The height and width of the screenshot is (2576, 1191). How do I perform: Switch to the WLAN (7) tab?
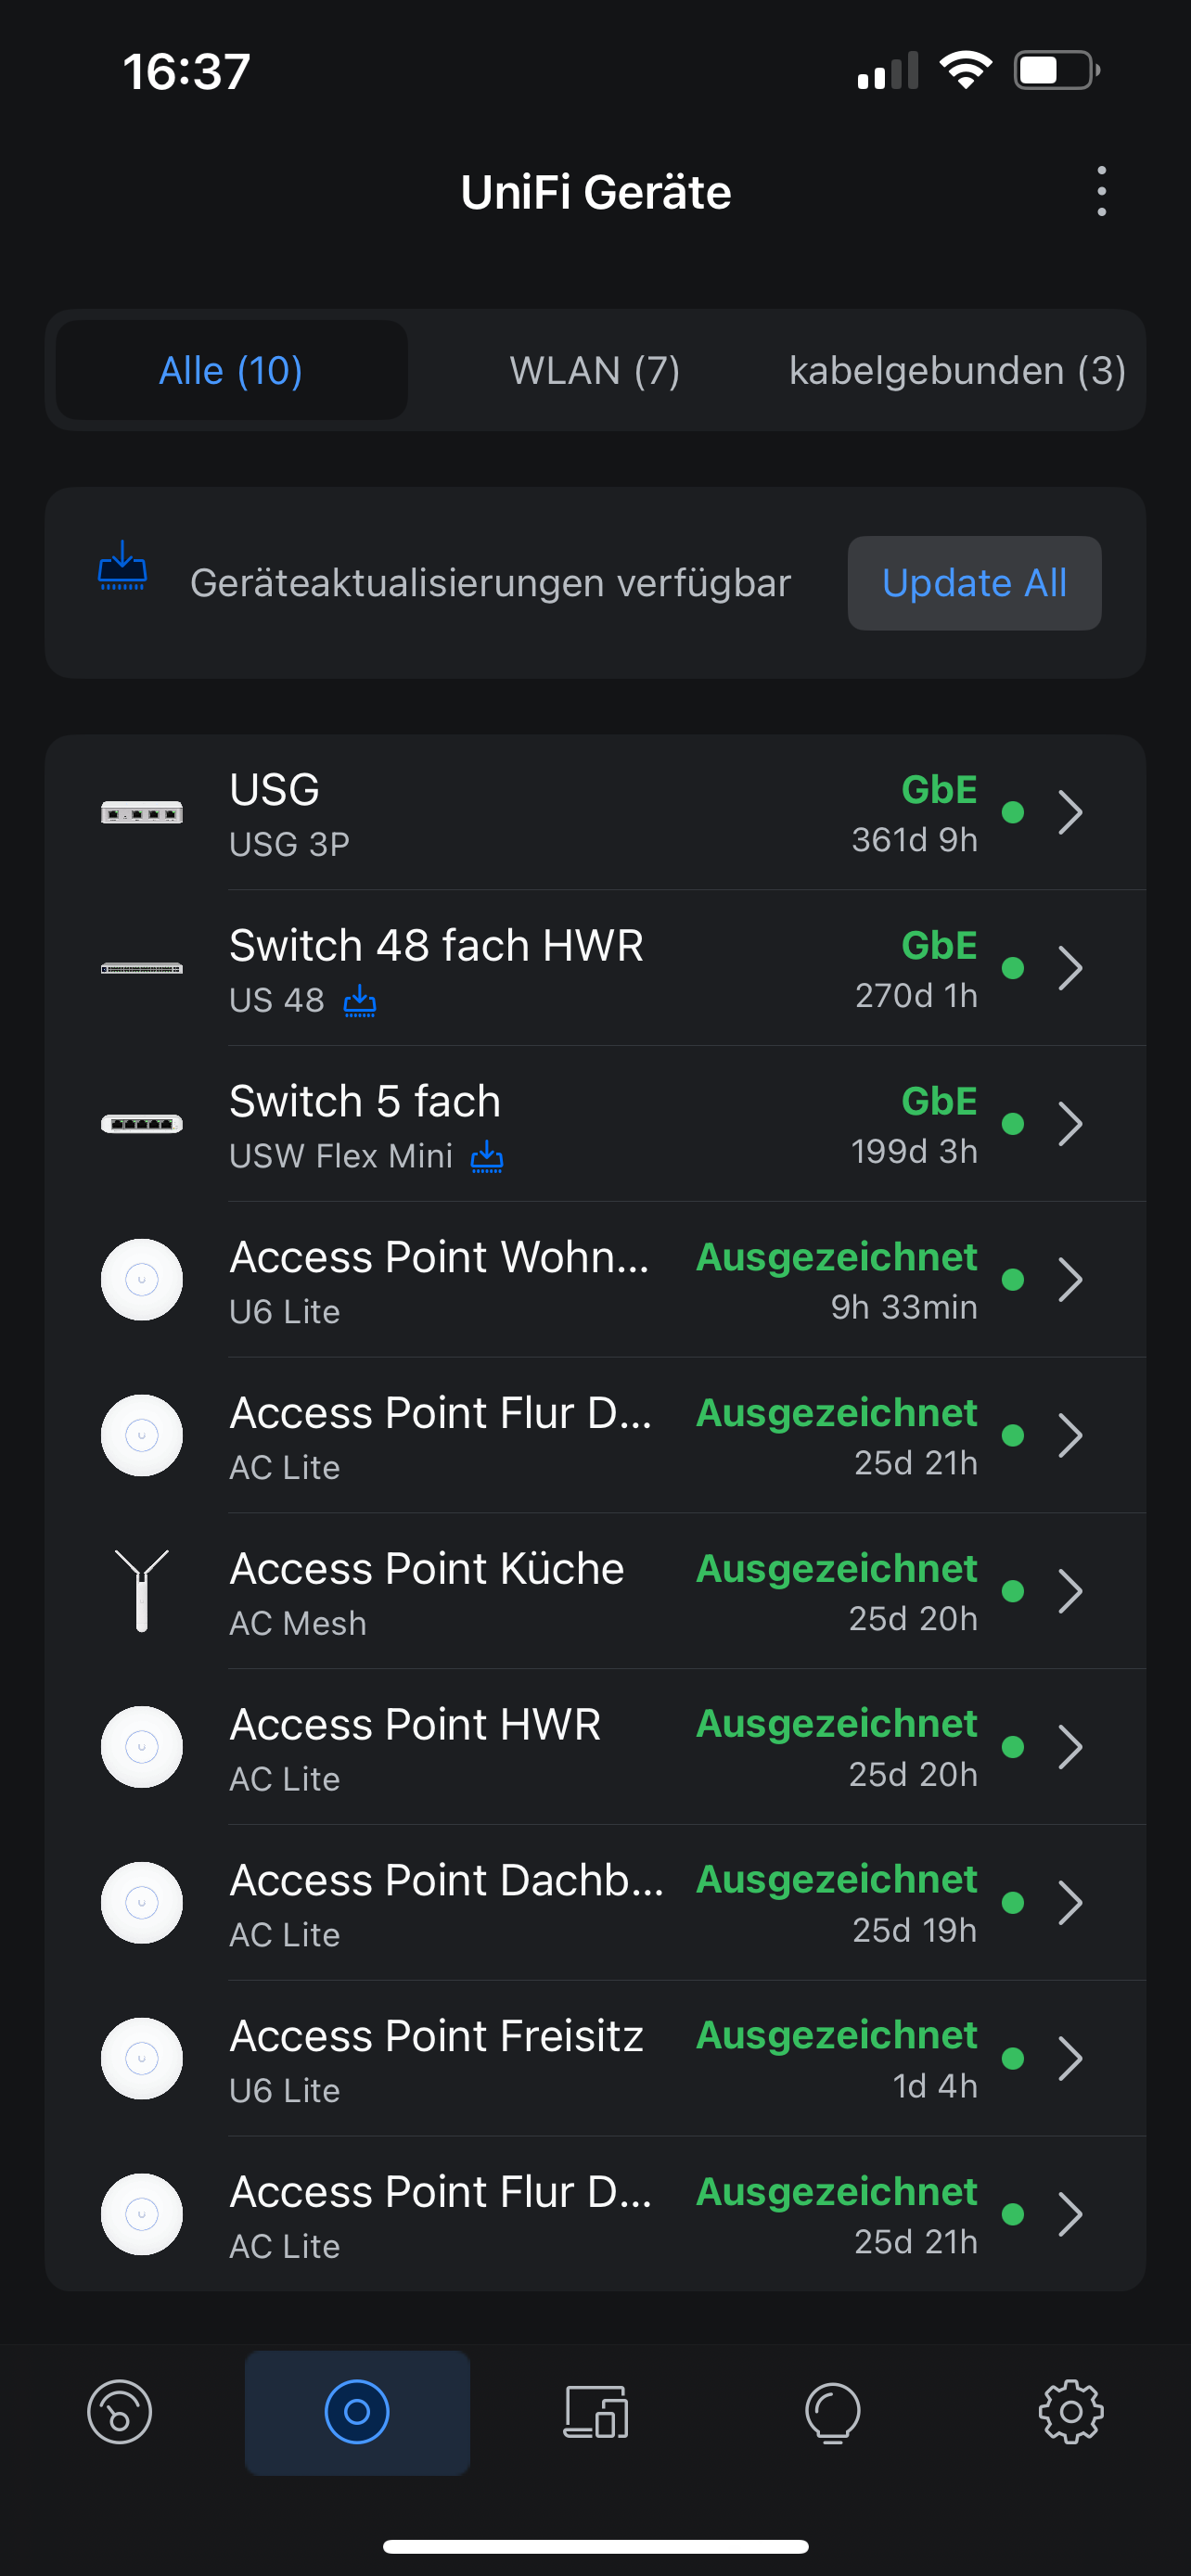coord(595,370)
